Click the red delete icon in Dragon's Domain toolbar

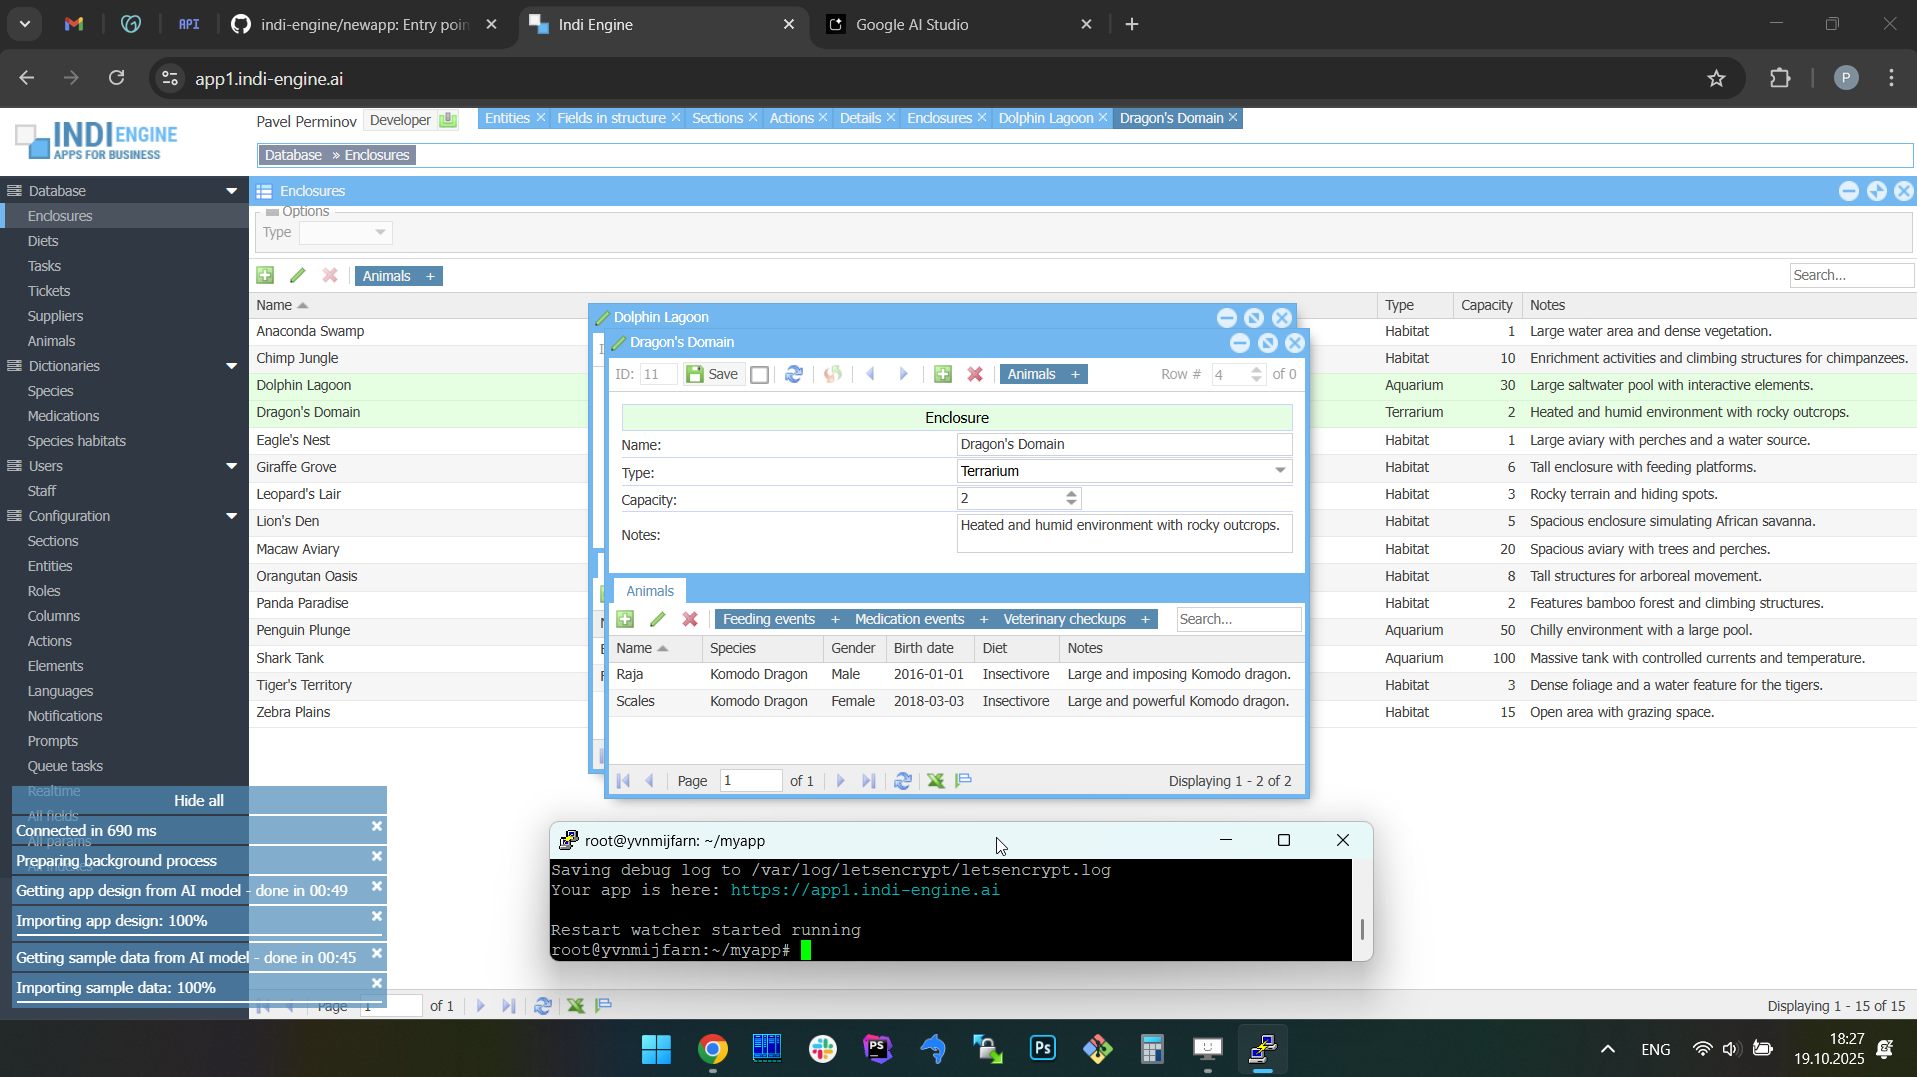pyautogui.click(x=975, y=374)
